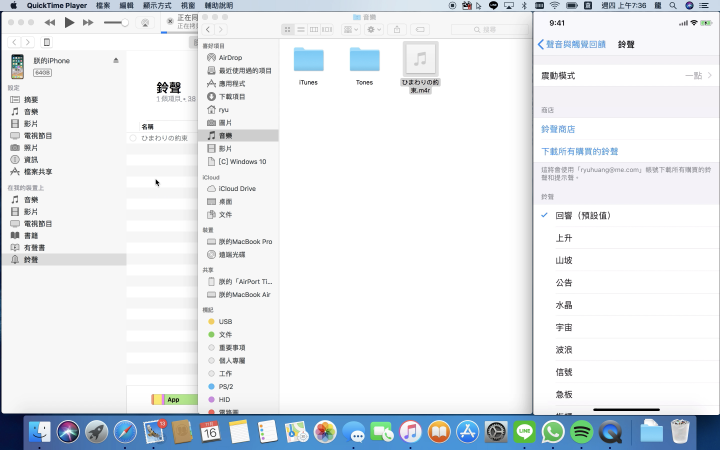The image size is (720, 450).
Task: Open 檔案 menu in menu bar
Action: (x=103, y=6)
